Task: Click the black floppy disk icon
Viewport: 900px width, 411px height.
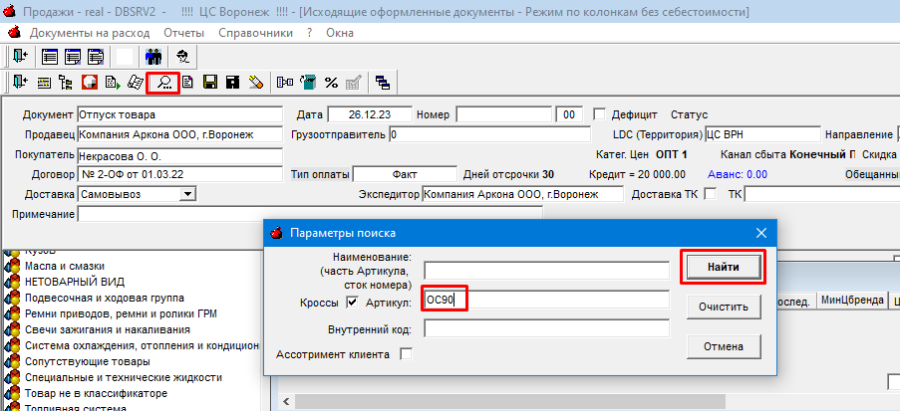Action: 232,83
